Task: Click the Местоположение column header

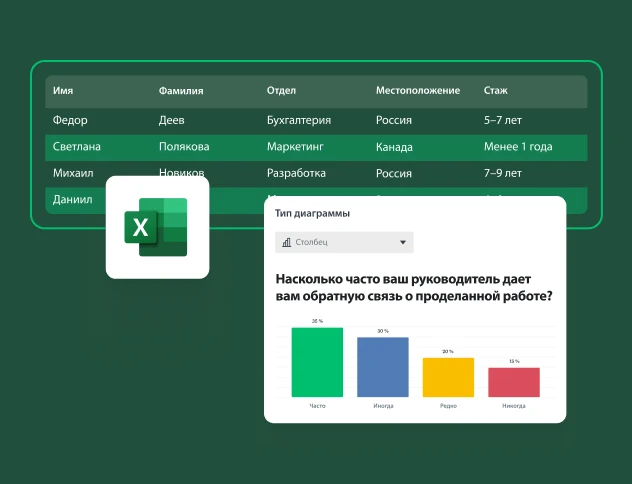Action: click(x=417, y=91)
